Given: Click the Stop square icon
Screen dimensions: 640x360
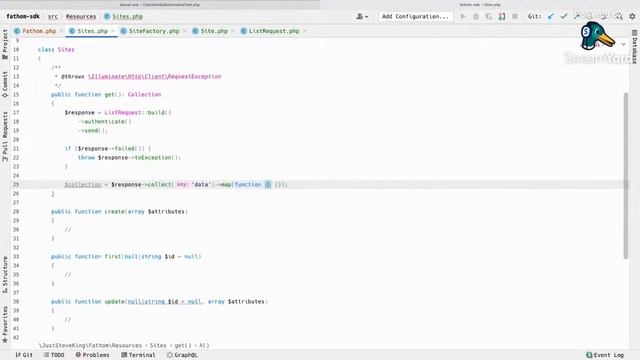Looking at the screenshot, I should [515, 16].
